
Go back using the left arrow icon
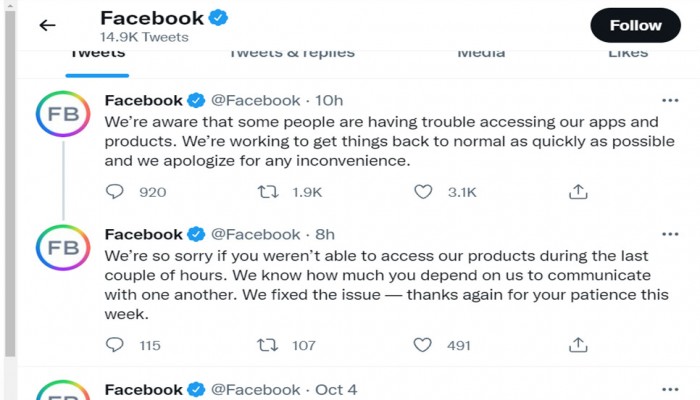47,25
